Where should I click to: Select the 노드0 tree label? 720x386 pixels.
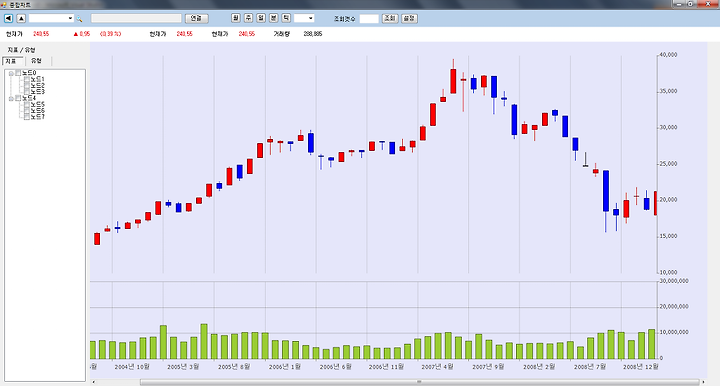[x=29, y=73]
